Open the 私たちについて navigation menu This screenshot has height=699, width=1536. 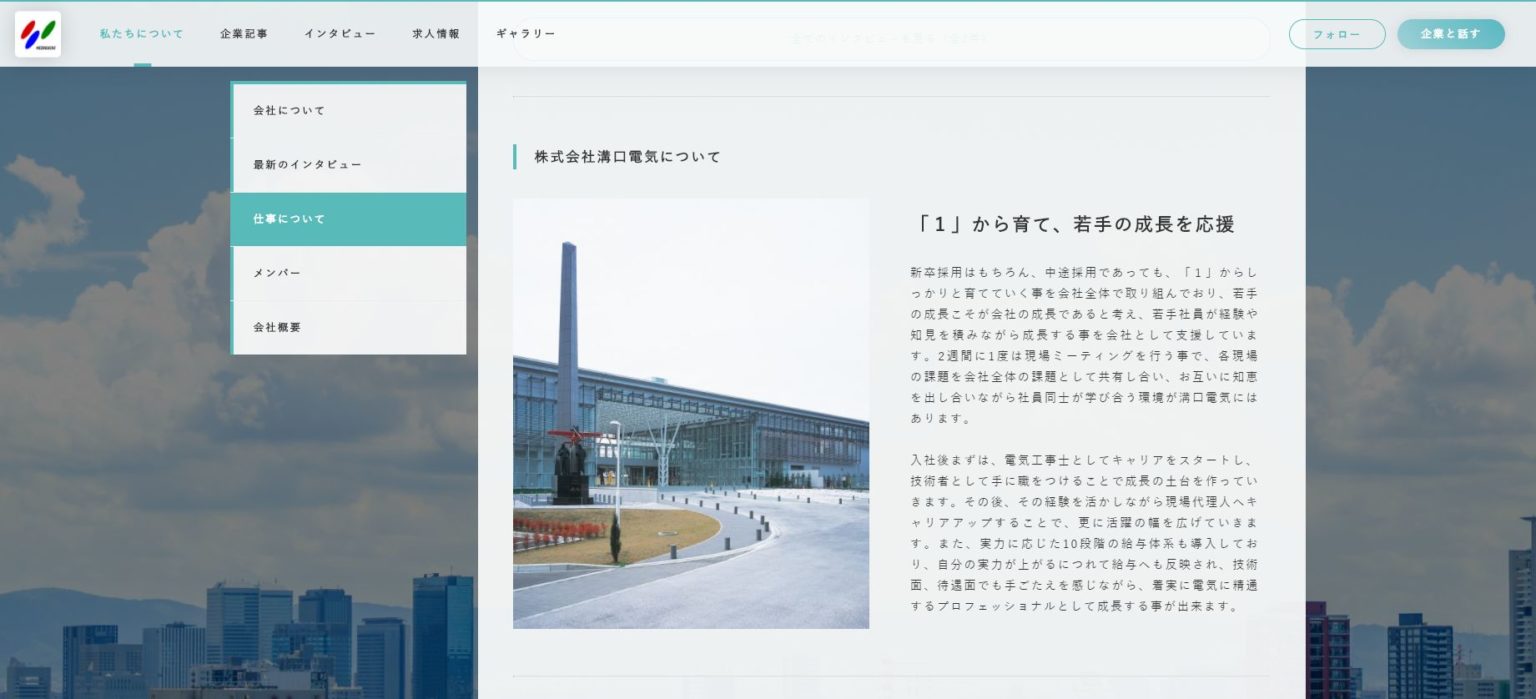coord(142,34)
